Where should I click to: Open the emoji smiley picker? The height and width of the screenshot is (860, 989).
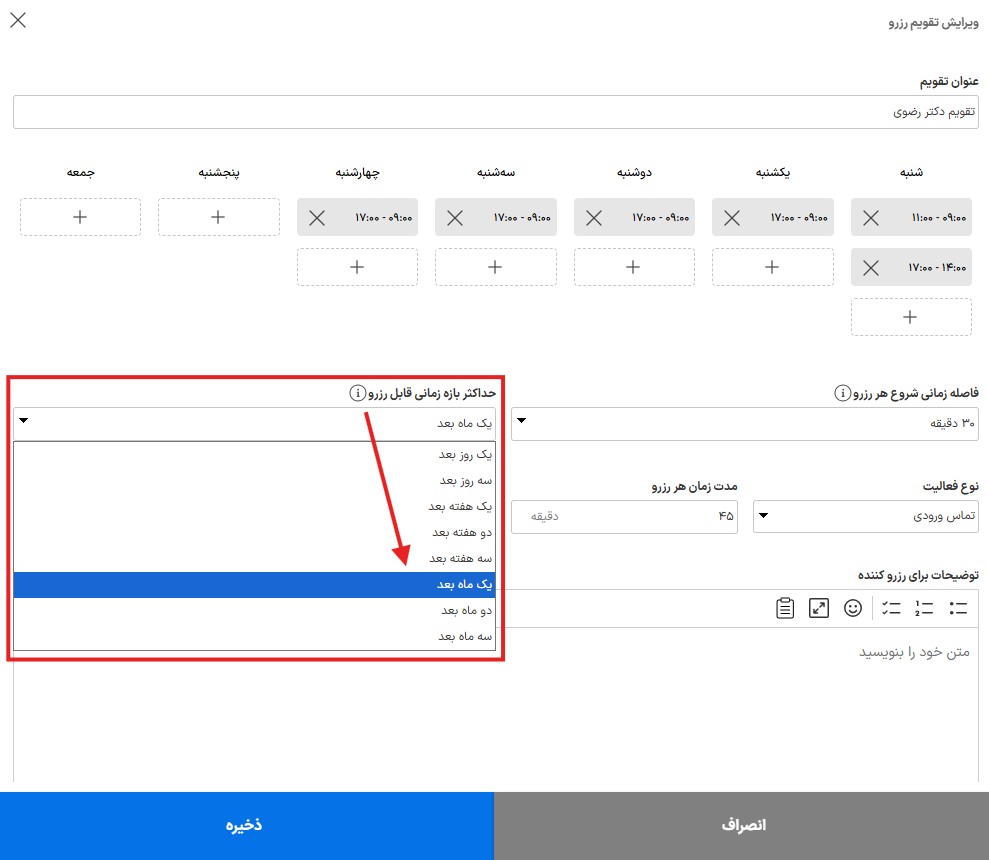(853, 608)
